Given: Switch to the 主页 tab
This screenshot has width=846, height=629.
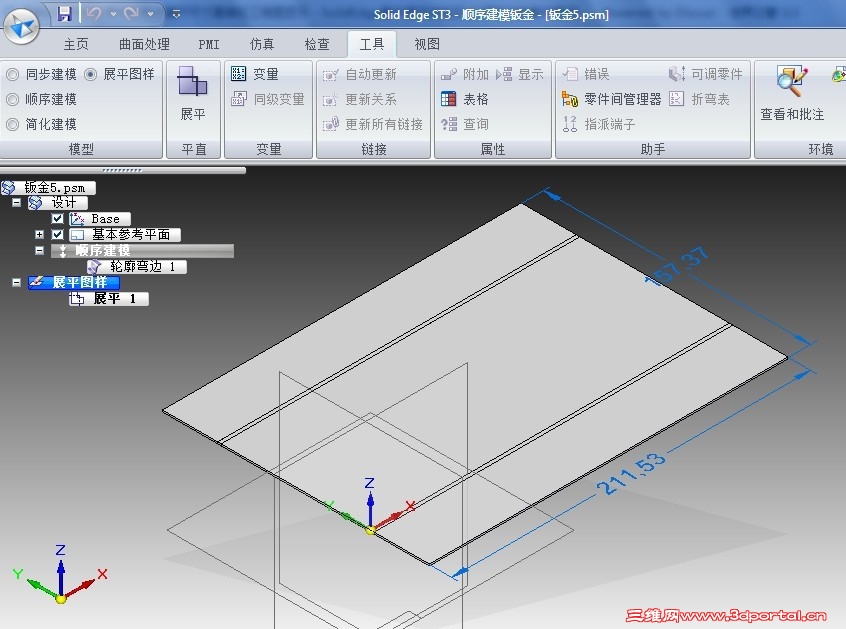Looking at the screenshot, I should pos(76,44).
